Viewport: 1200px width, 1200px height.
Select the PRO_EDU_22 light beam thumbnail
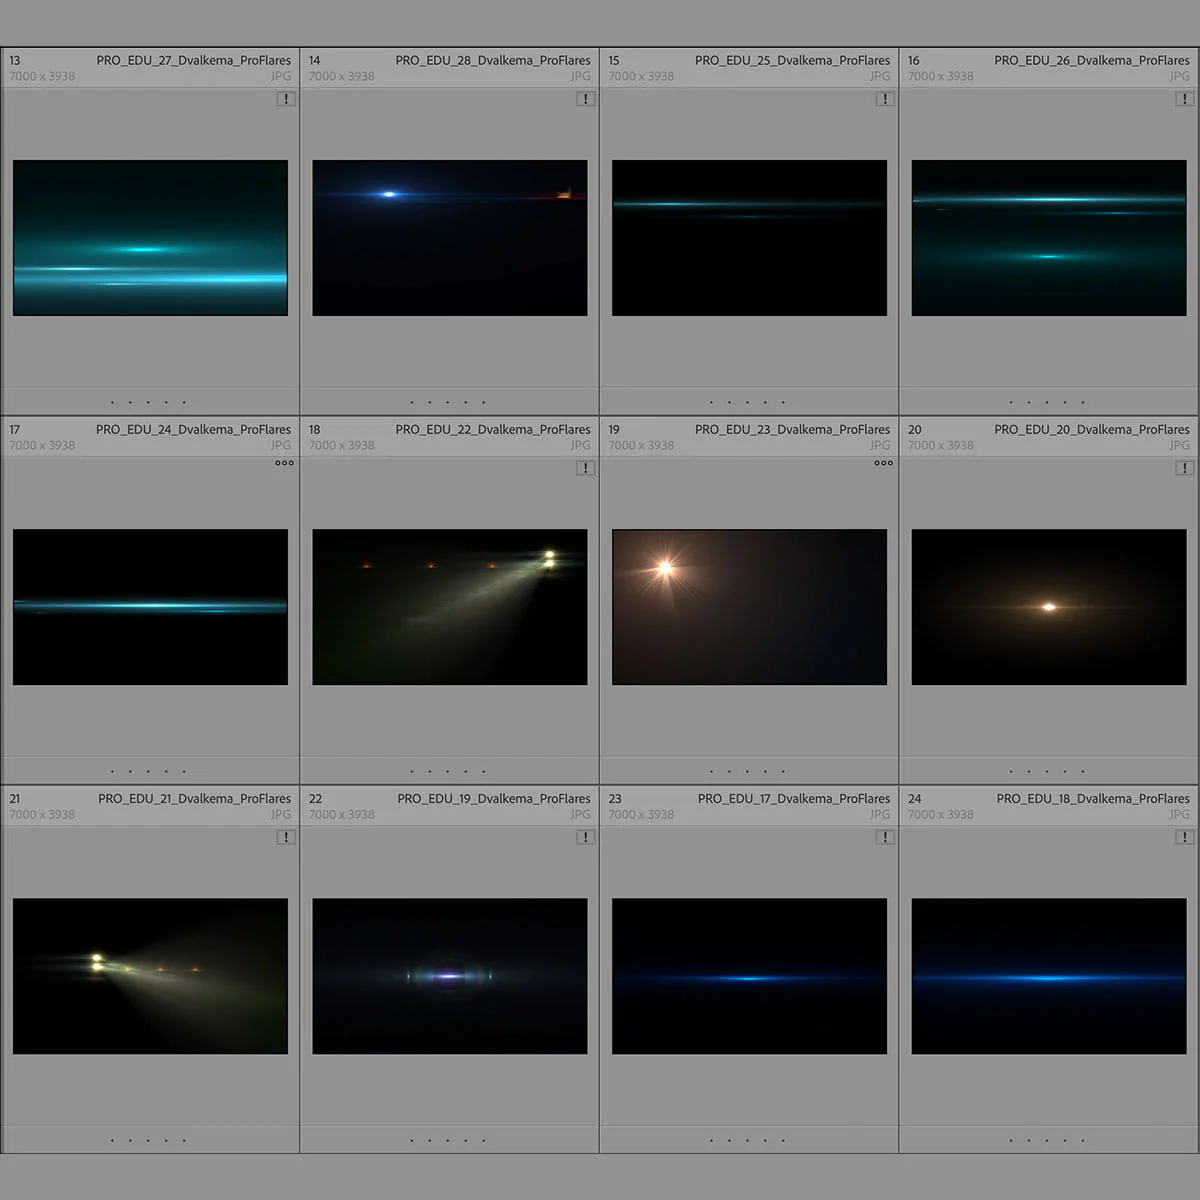(450, 607)
